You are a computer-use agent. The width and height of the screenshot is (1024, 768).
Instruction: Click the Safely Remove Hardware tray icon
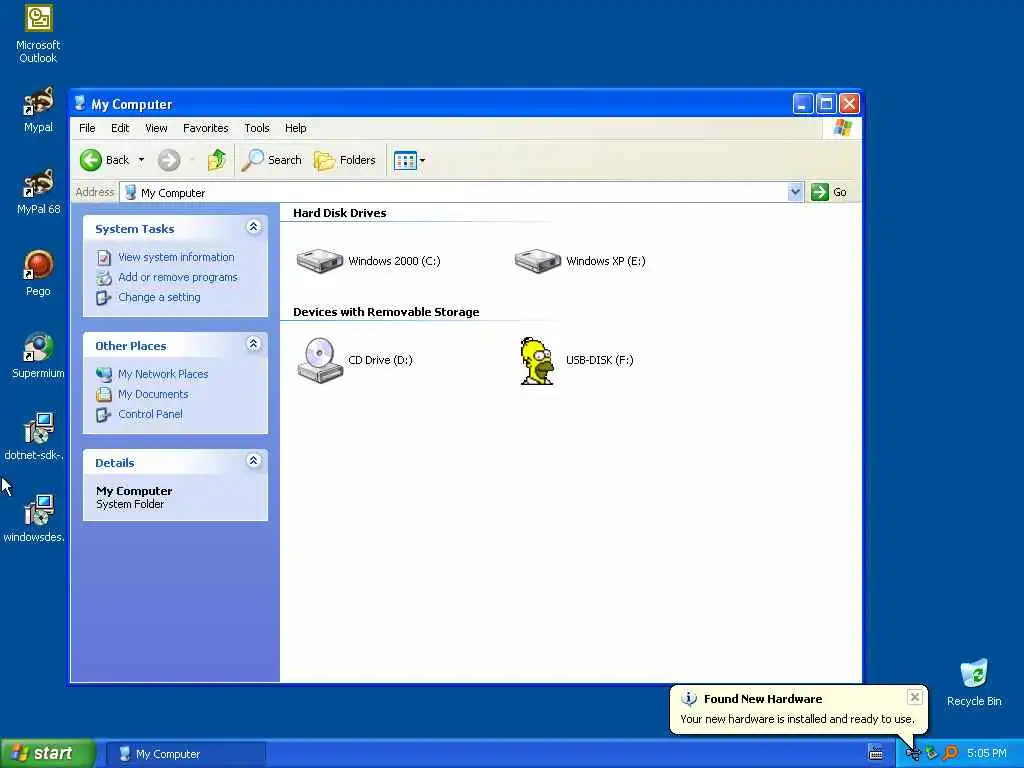point(931,754)
